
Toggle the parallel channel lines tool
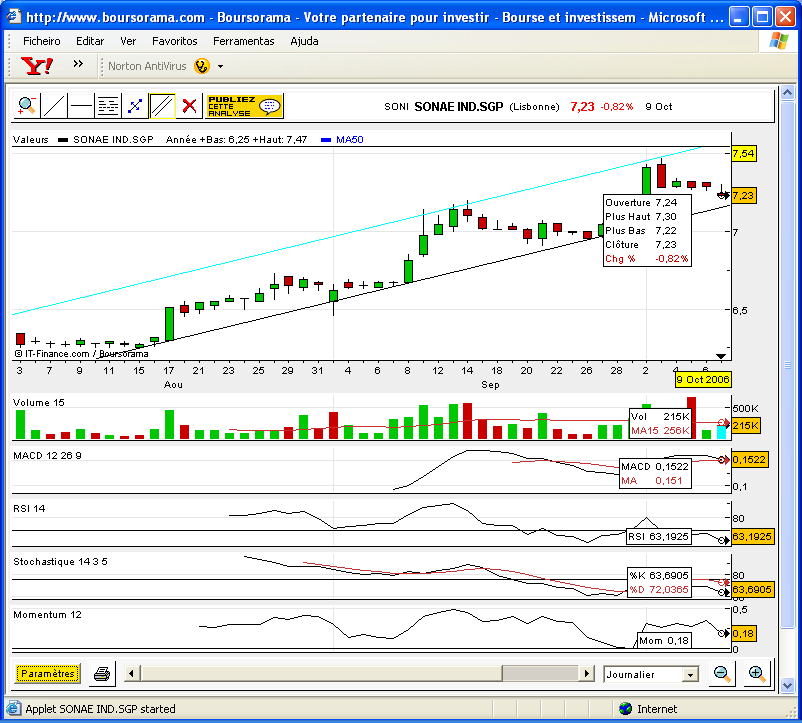(162, 106)
